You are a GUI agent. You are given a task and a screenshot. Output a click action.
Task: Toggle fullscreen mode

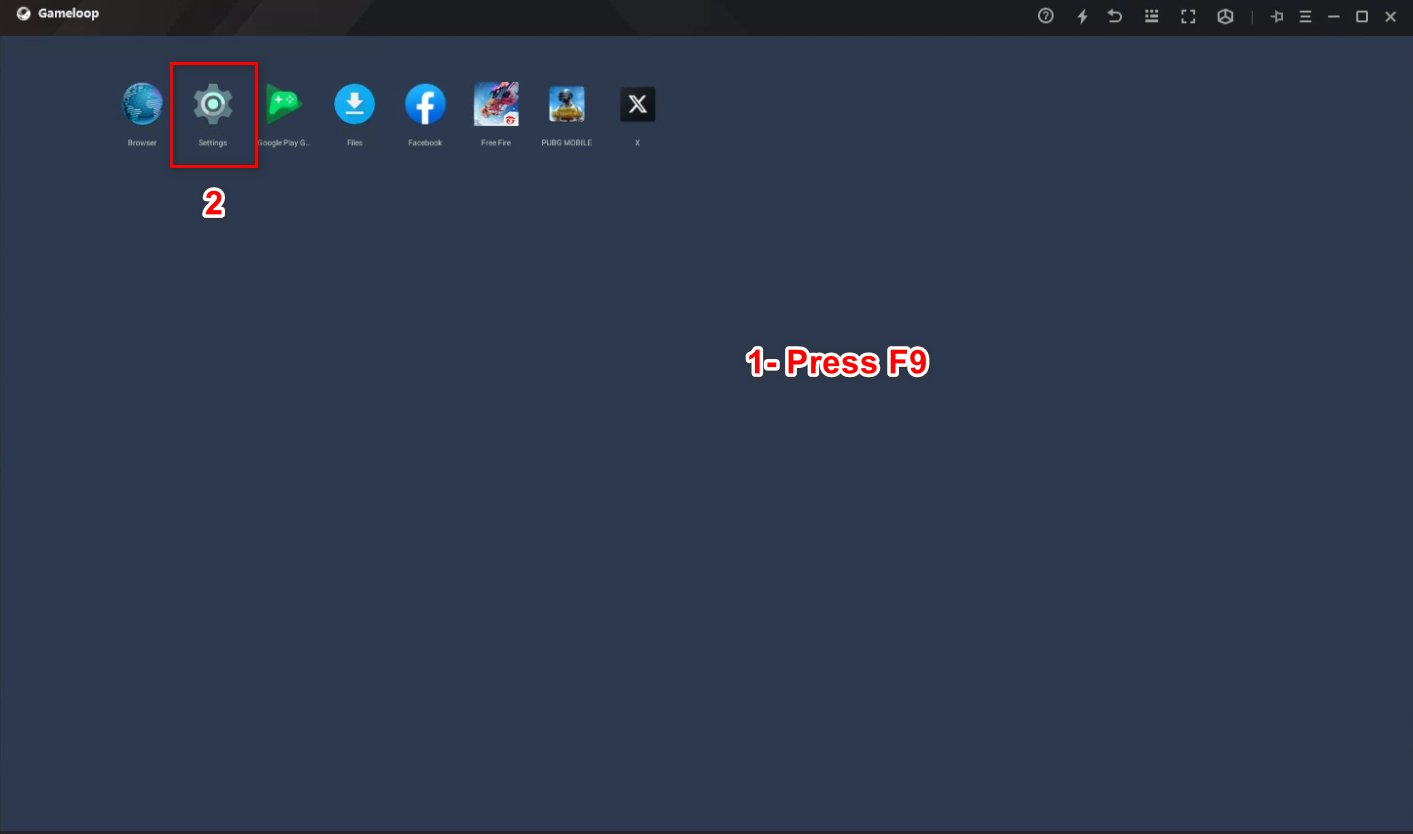pyautogui.click(x=1188, y=16)
